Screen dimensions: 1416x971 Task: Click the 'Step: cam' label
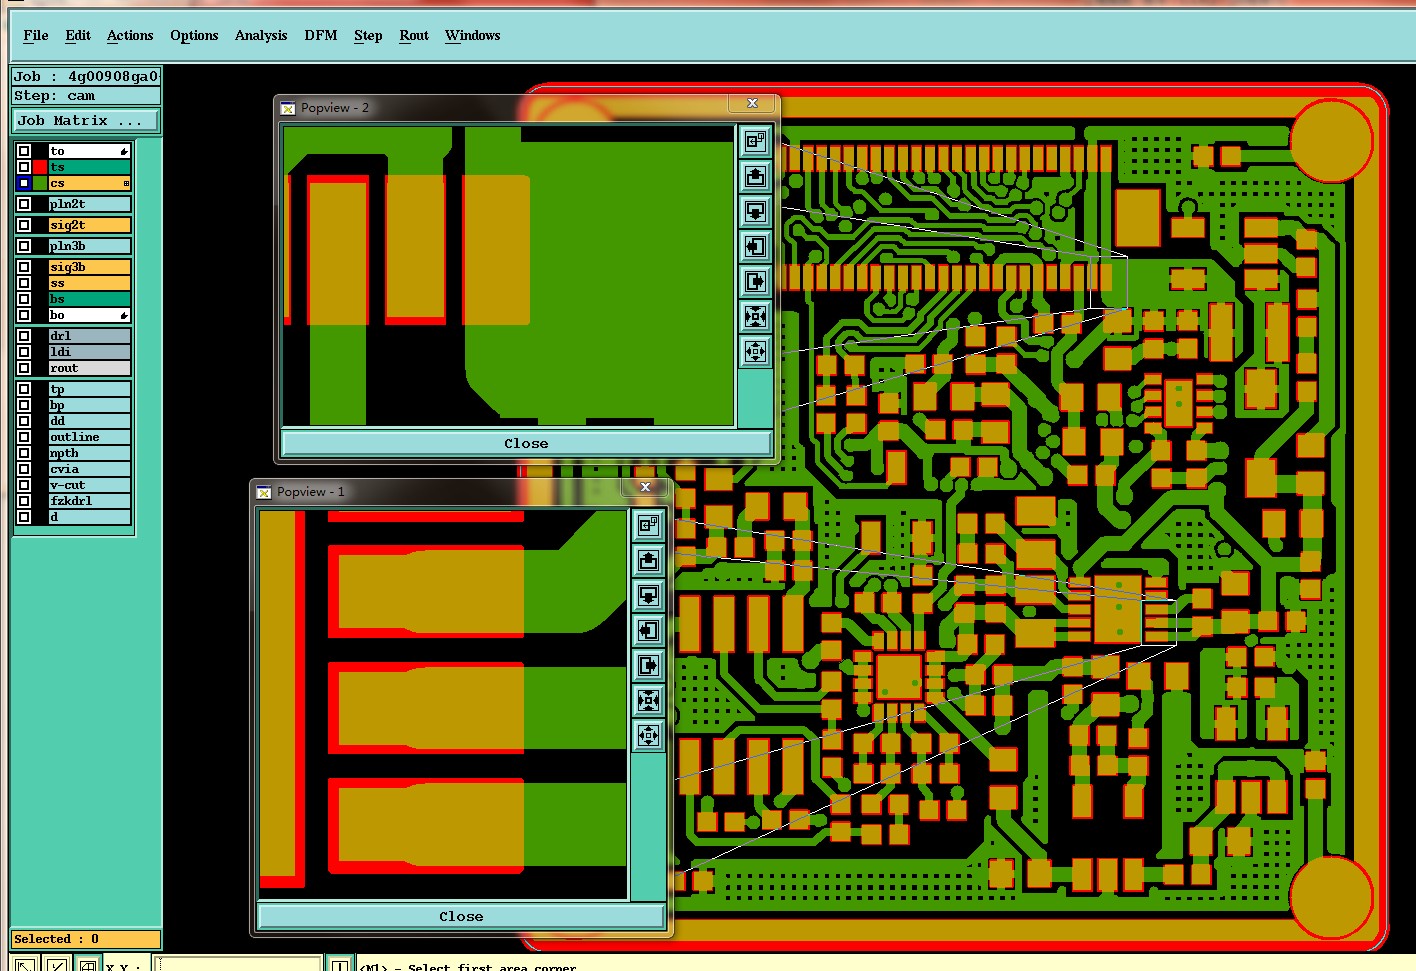[x=86, y=96]
